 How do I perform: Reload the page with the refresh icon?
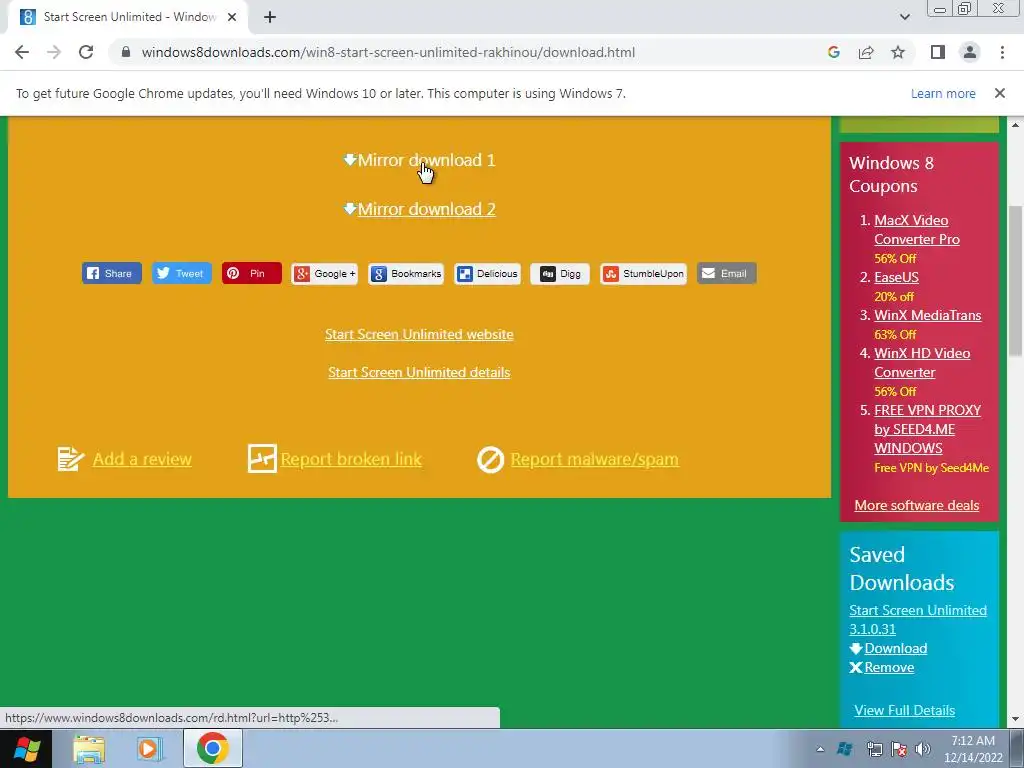coord(86,52)
